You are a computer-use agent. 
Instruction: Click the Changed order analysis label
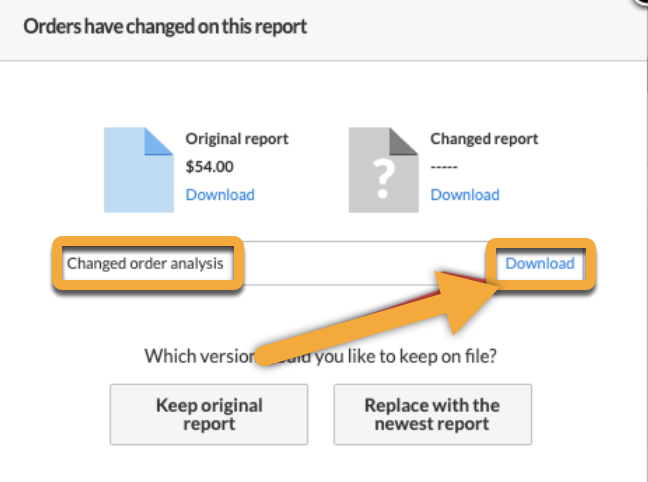[145, 264]
